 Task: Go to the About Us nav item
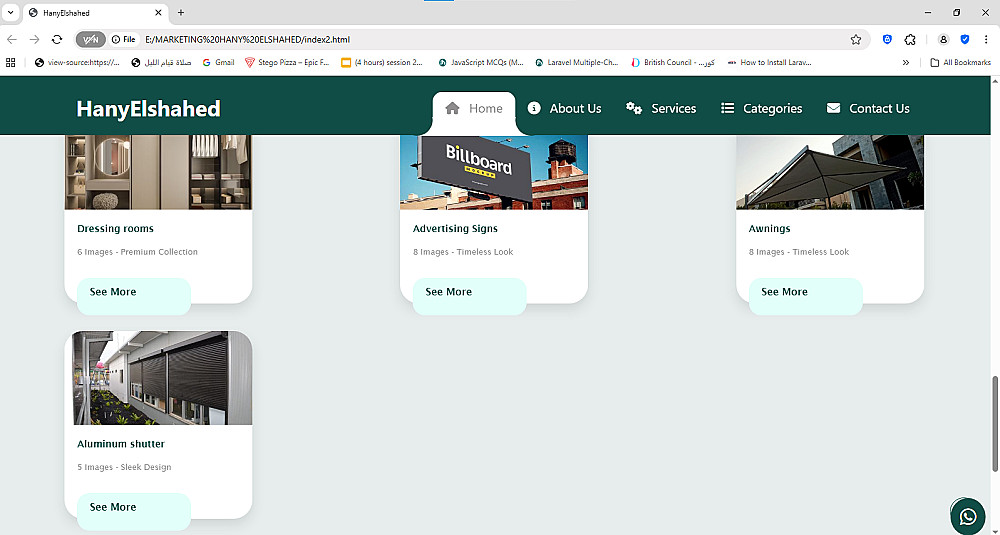pyautogui.click(x=564, y=108)
